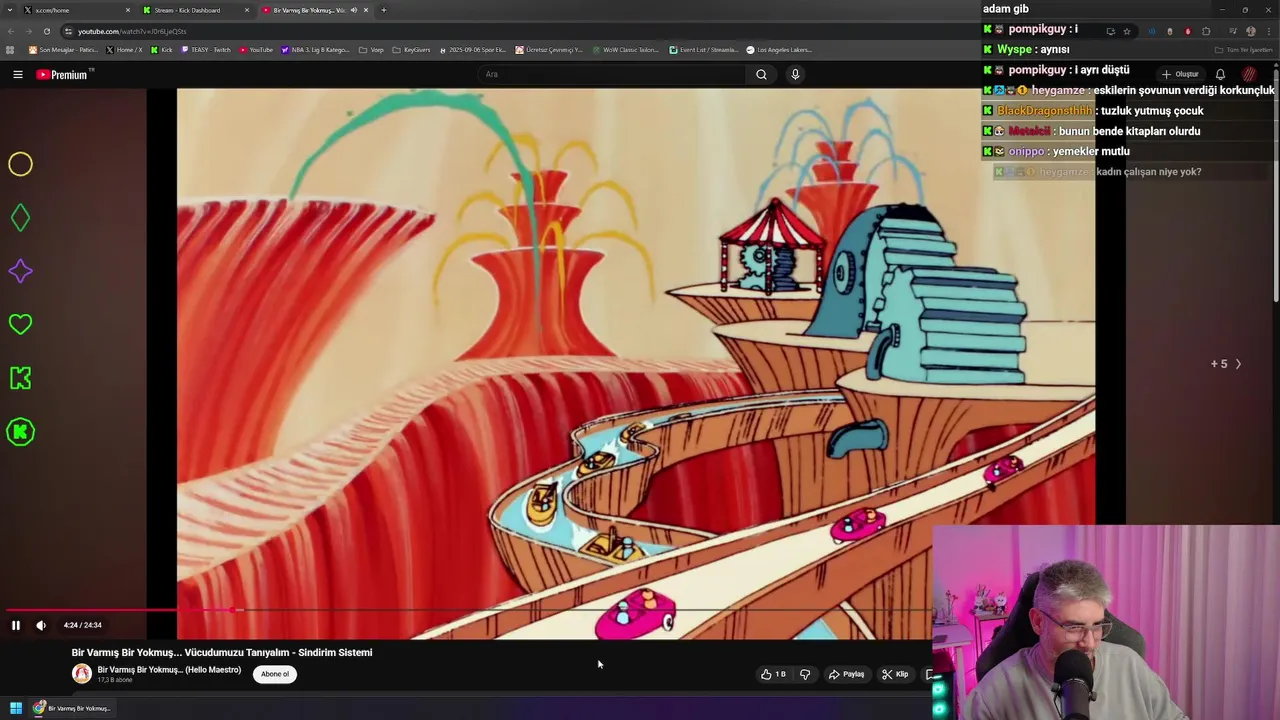Click the yellow circle overlay icon
The image size is (1280, 720).
pos(20,164)
